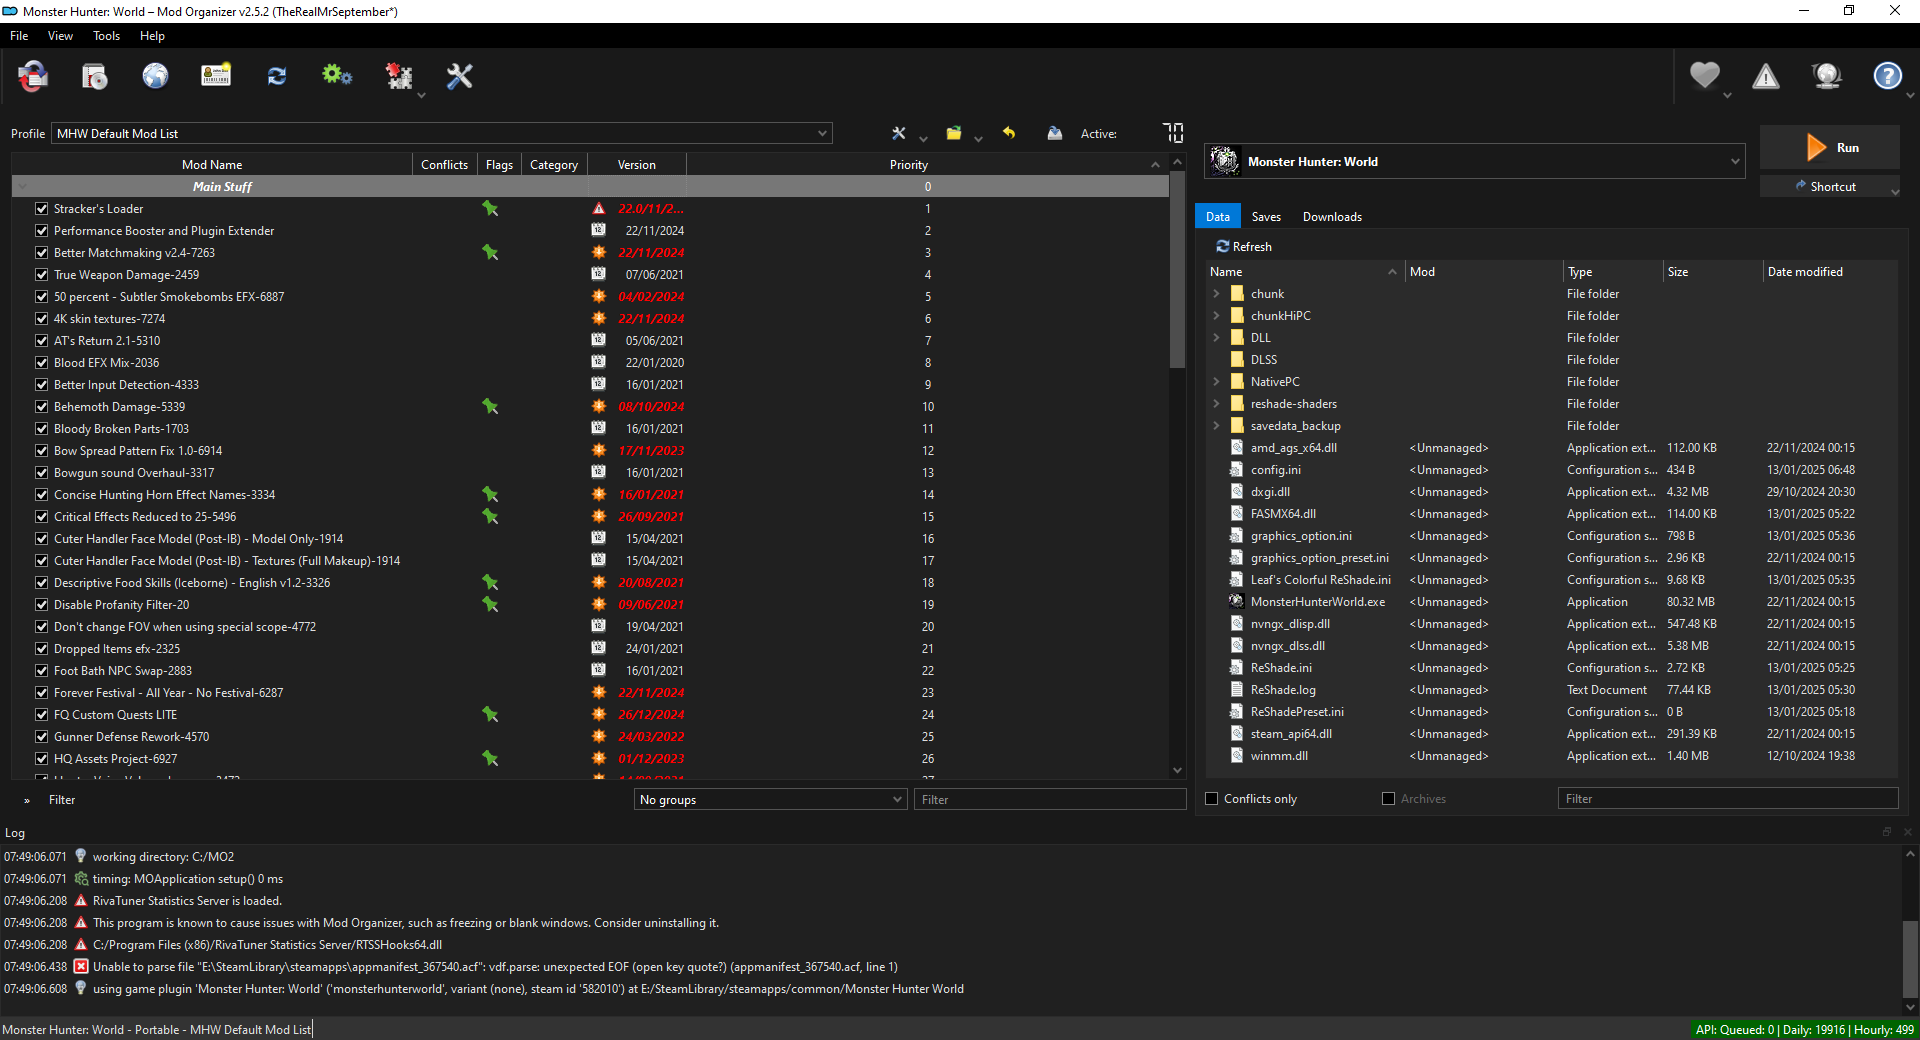
Task: Open the No groups dropdown
Action: click(771, 799)
